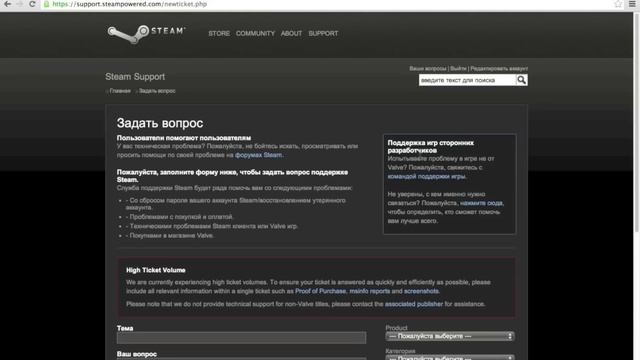
Task: Click the Выйти logout link
Action: (458, 69)
